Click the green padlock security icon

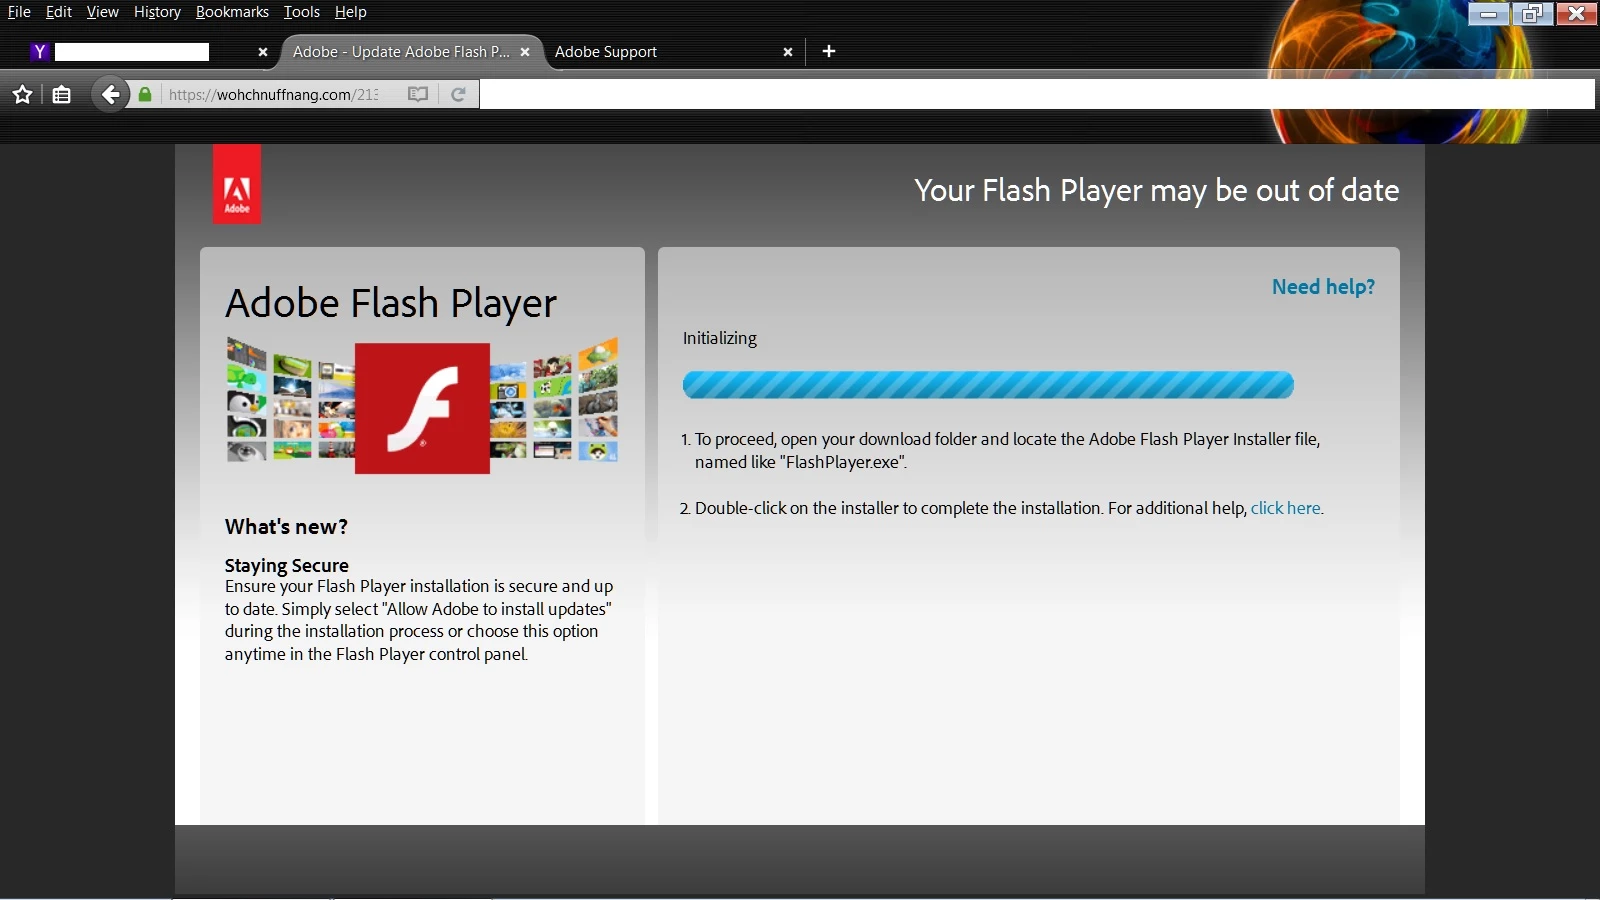pyautogui.click(x=145, y=94)
